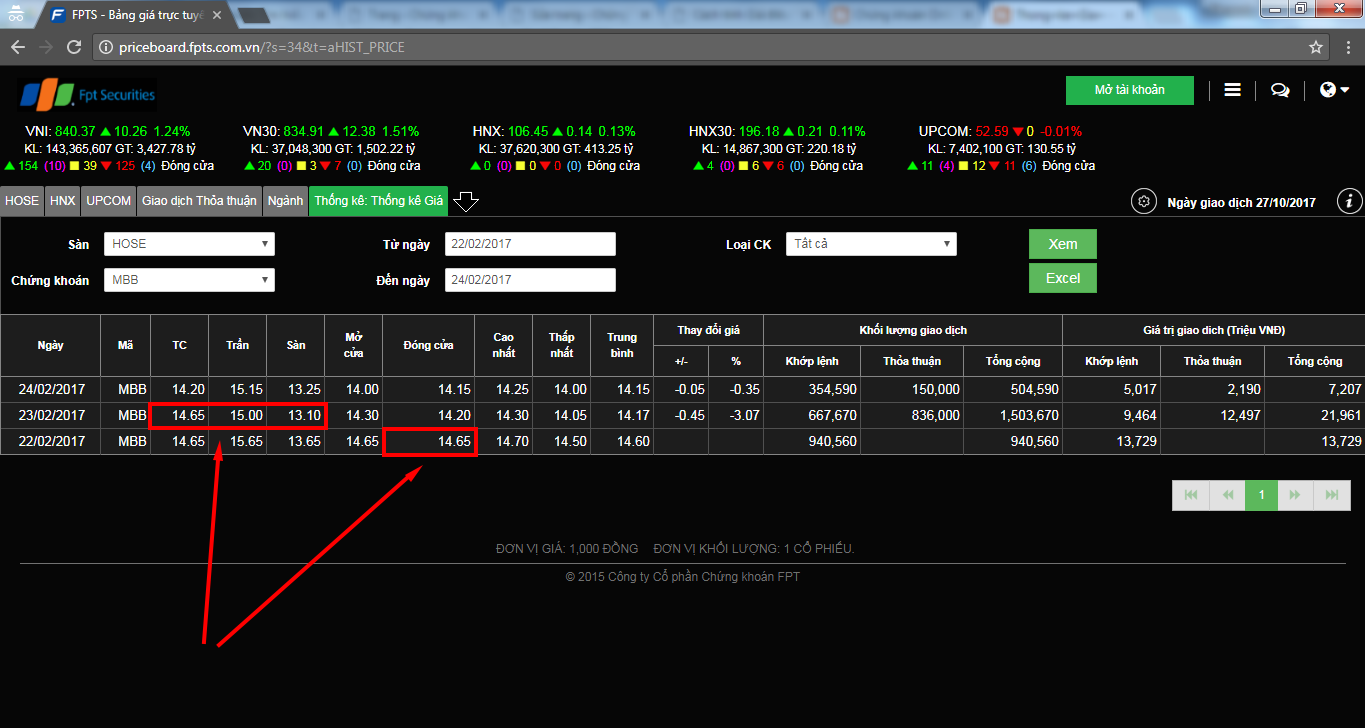Open Chrome menu three-dot icon
This screenshot has height=728, width=1365.
[x=1347, y=47]
